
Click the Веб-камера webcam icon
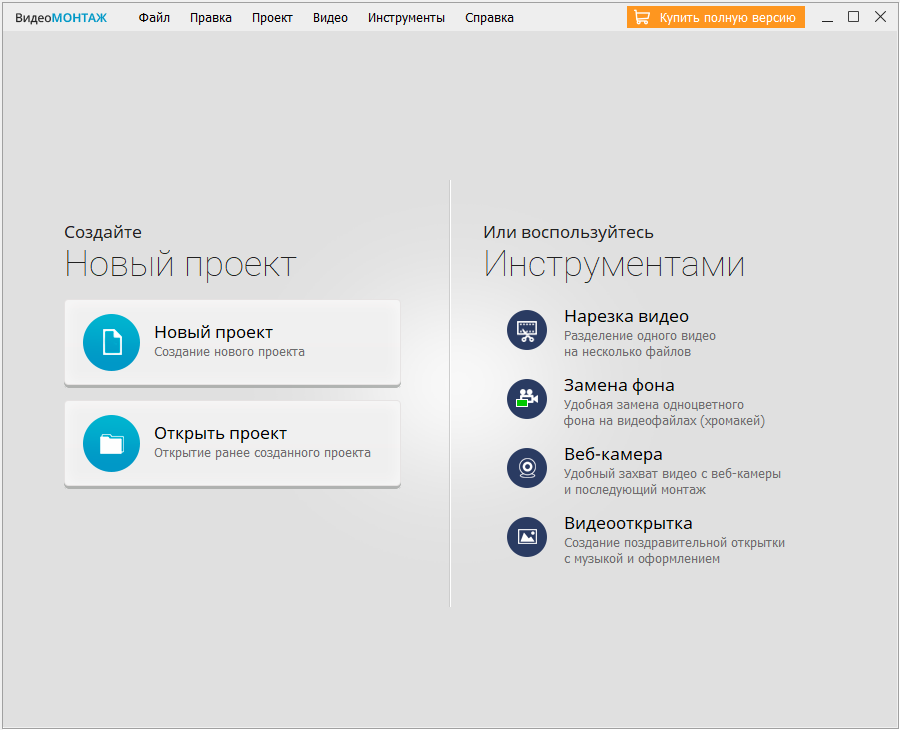[527, 468]
